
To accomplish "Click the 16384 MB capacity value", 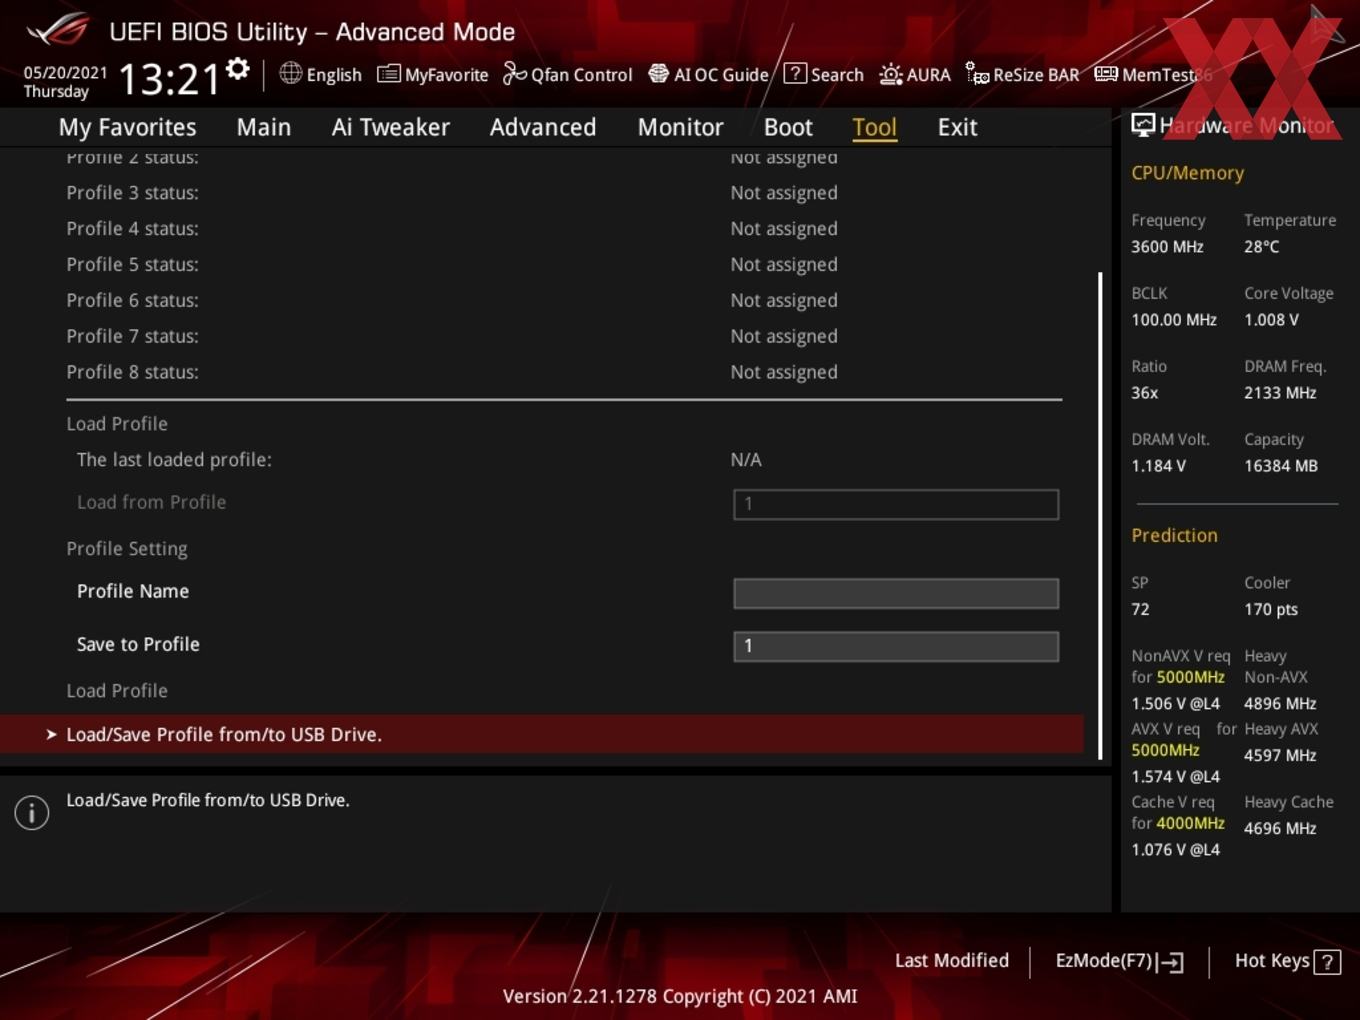I will (1281, 466).
